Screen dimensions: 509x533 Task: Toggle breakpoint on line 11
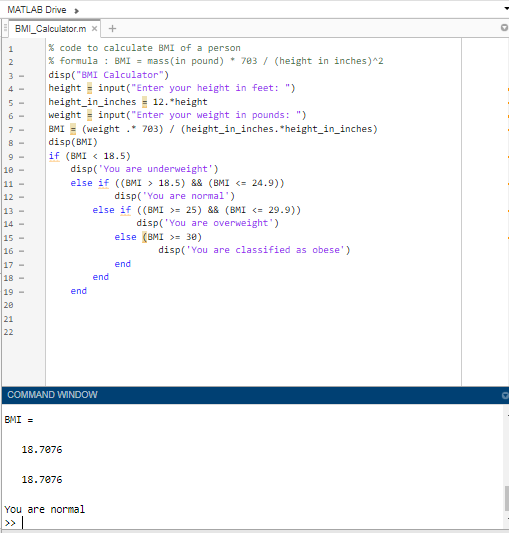(21, 184)
